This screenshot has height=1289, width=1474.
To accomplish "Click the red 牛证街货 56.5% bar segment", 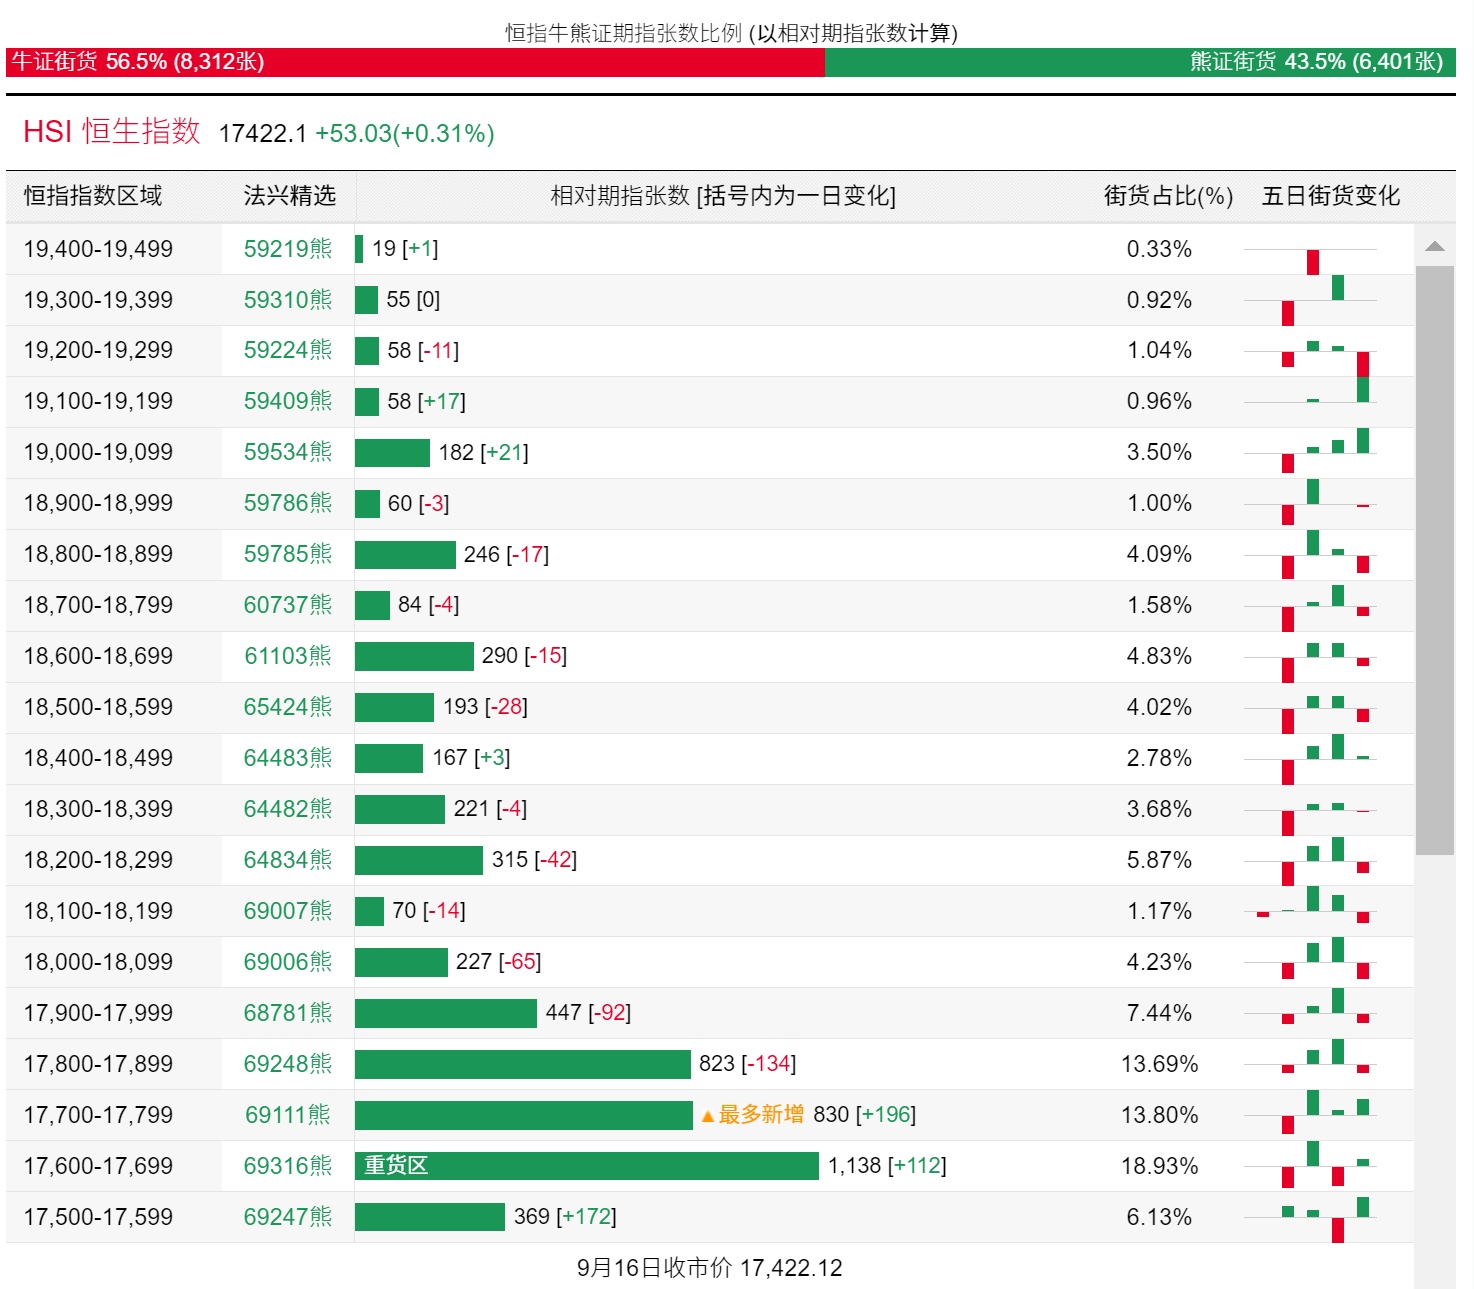I will tap(415, 62).
